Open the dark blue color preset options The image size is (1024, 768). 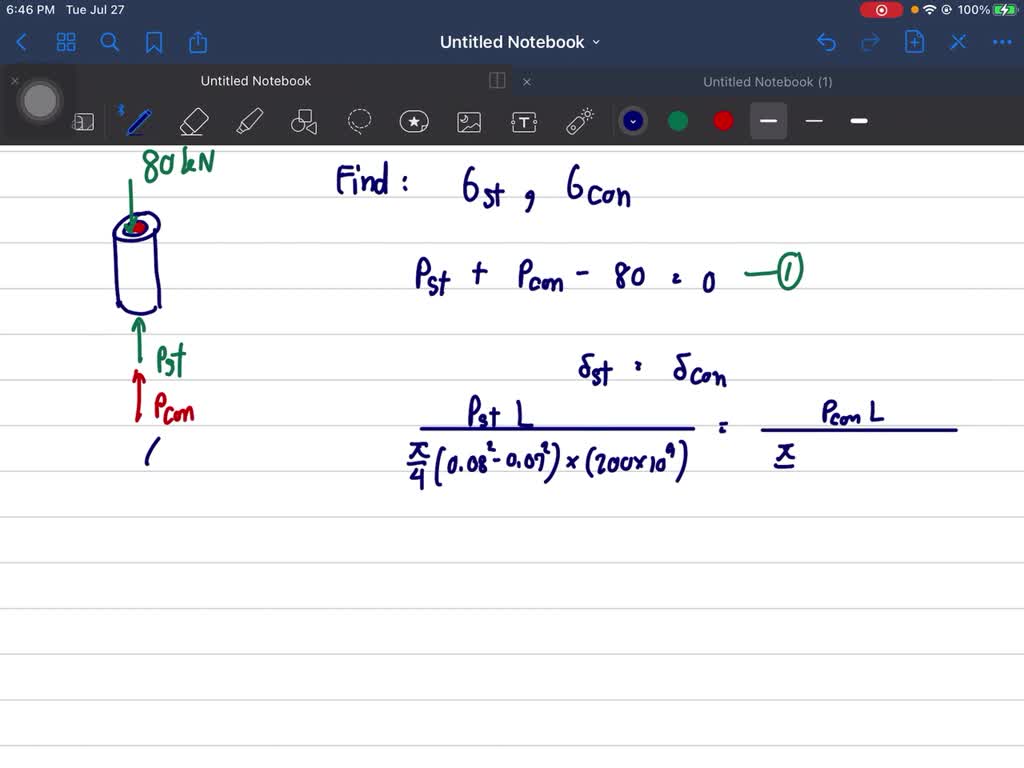(633, 121)
